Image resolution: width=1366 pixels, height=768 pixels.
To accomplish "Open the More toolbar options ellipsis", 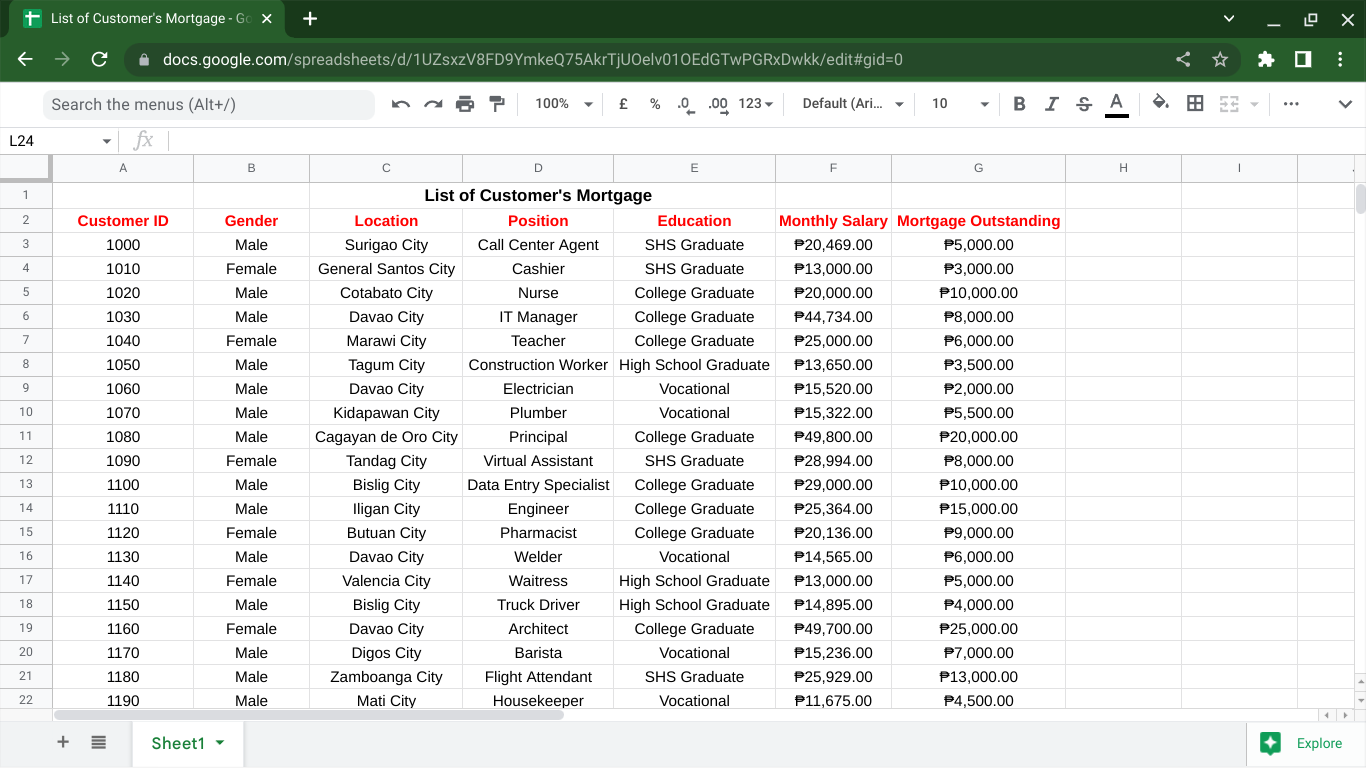I will click(x=1291, y=104).
